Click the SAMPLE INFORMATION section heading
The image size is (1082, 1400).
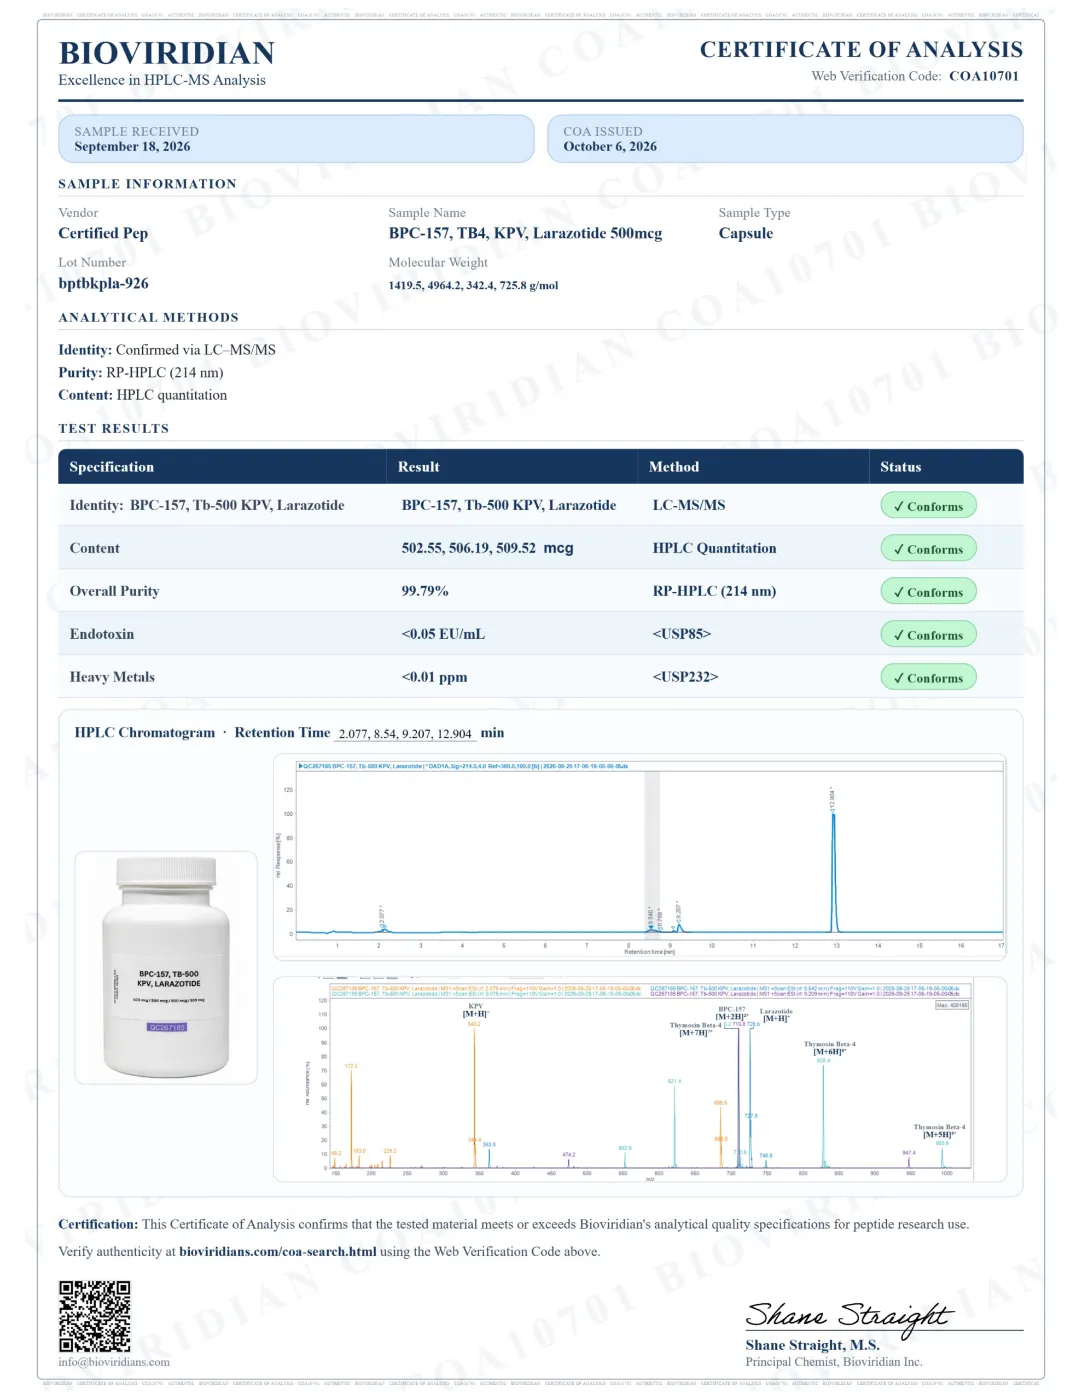click(148, 184)
